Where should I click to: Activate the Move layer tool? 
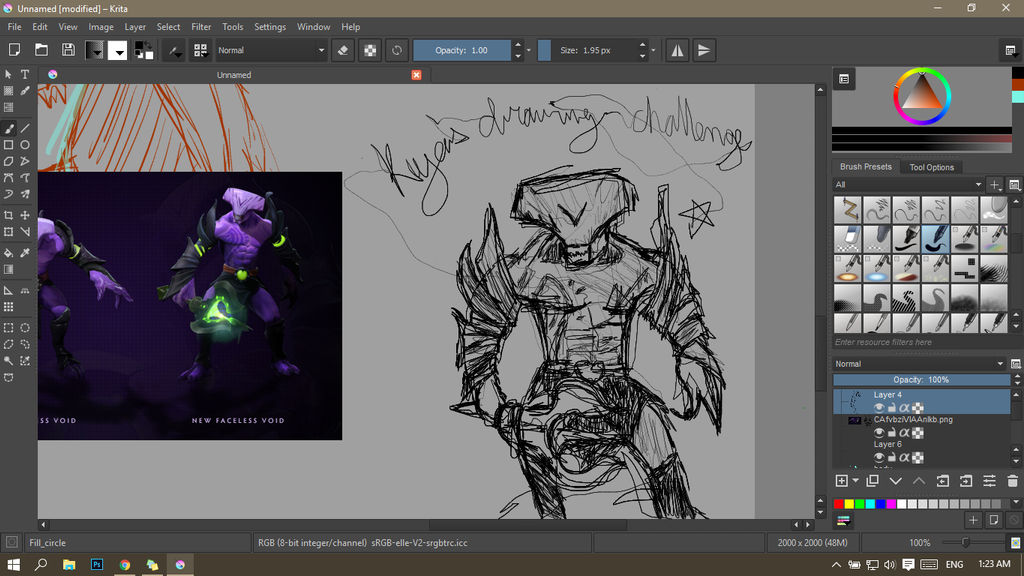click(25, 215)
